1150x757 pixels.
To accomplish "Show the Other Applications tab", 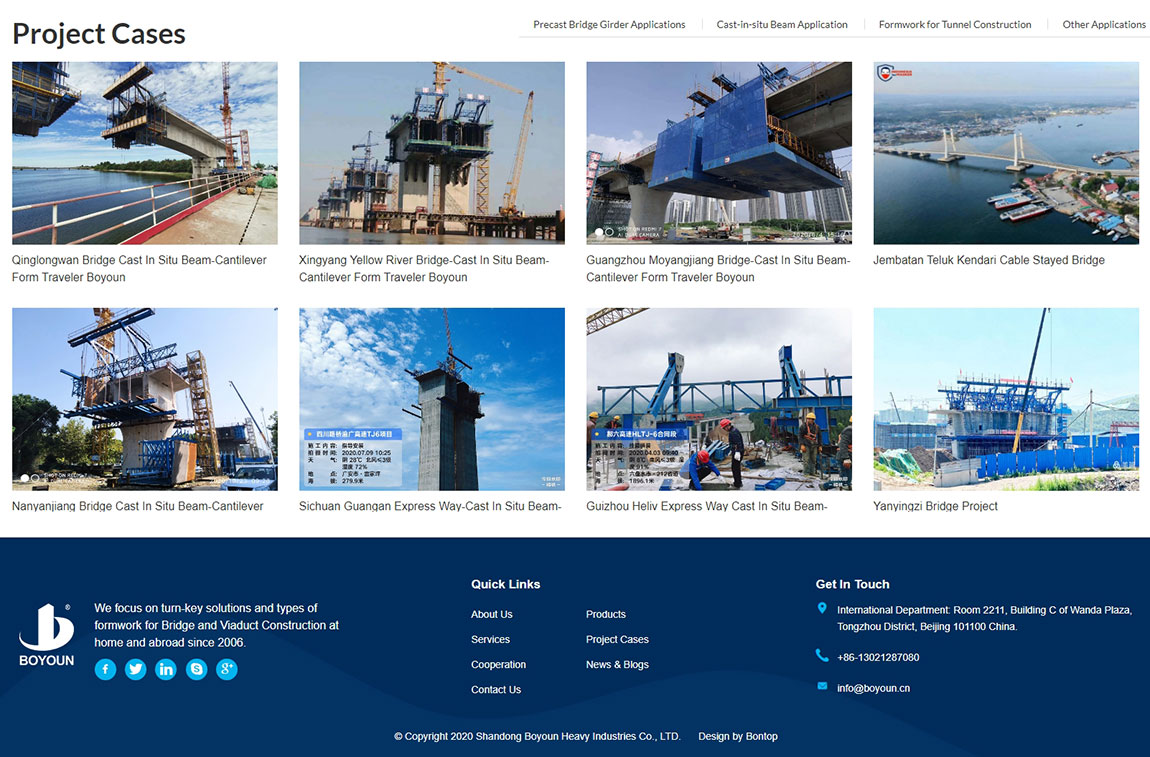I will coord(1103,25).
